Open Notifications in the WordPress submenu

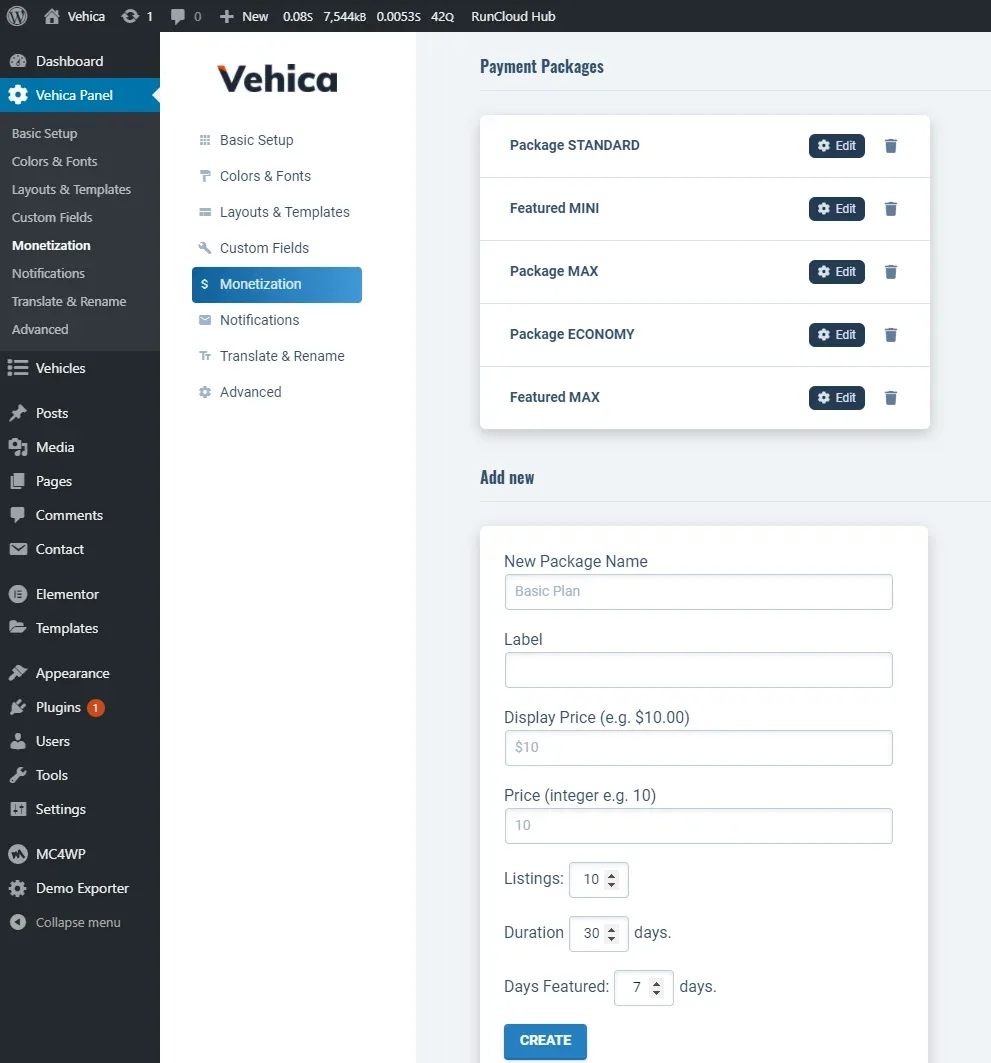point(48,273)
